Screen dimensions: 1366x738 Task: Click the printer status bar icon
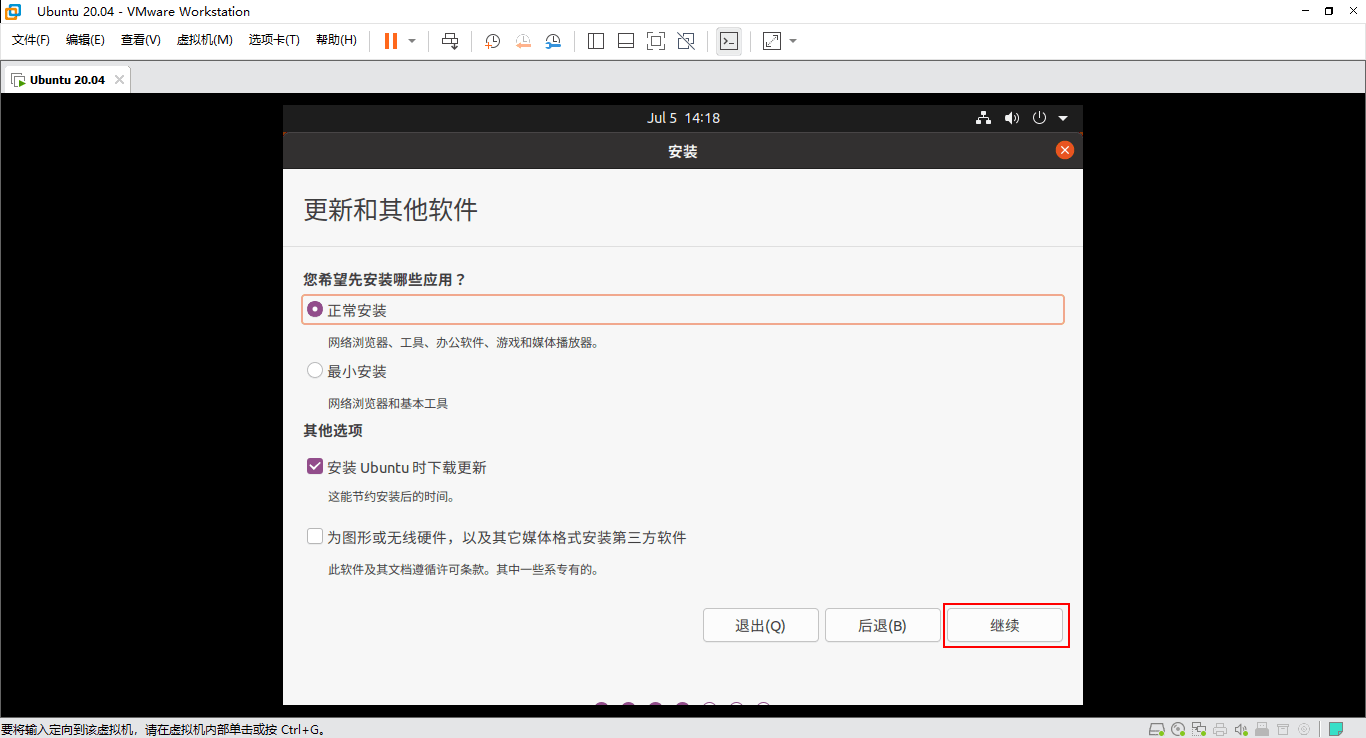pos(1220,729)
